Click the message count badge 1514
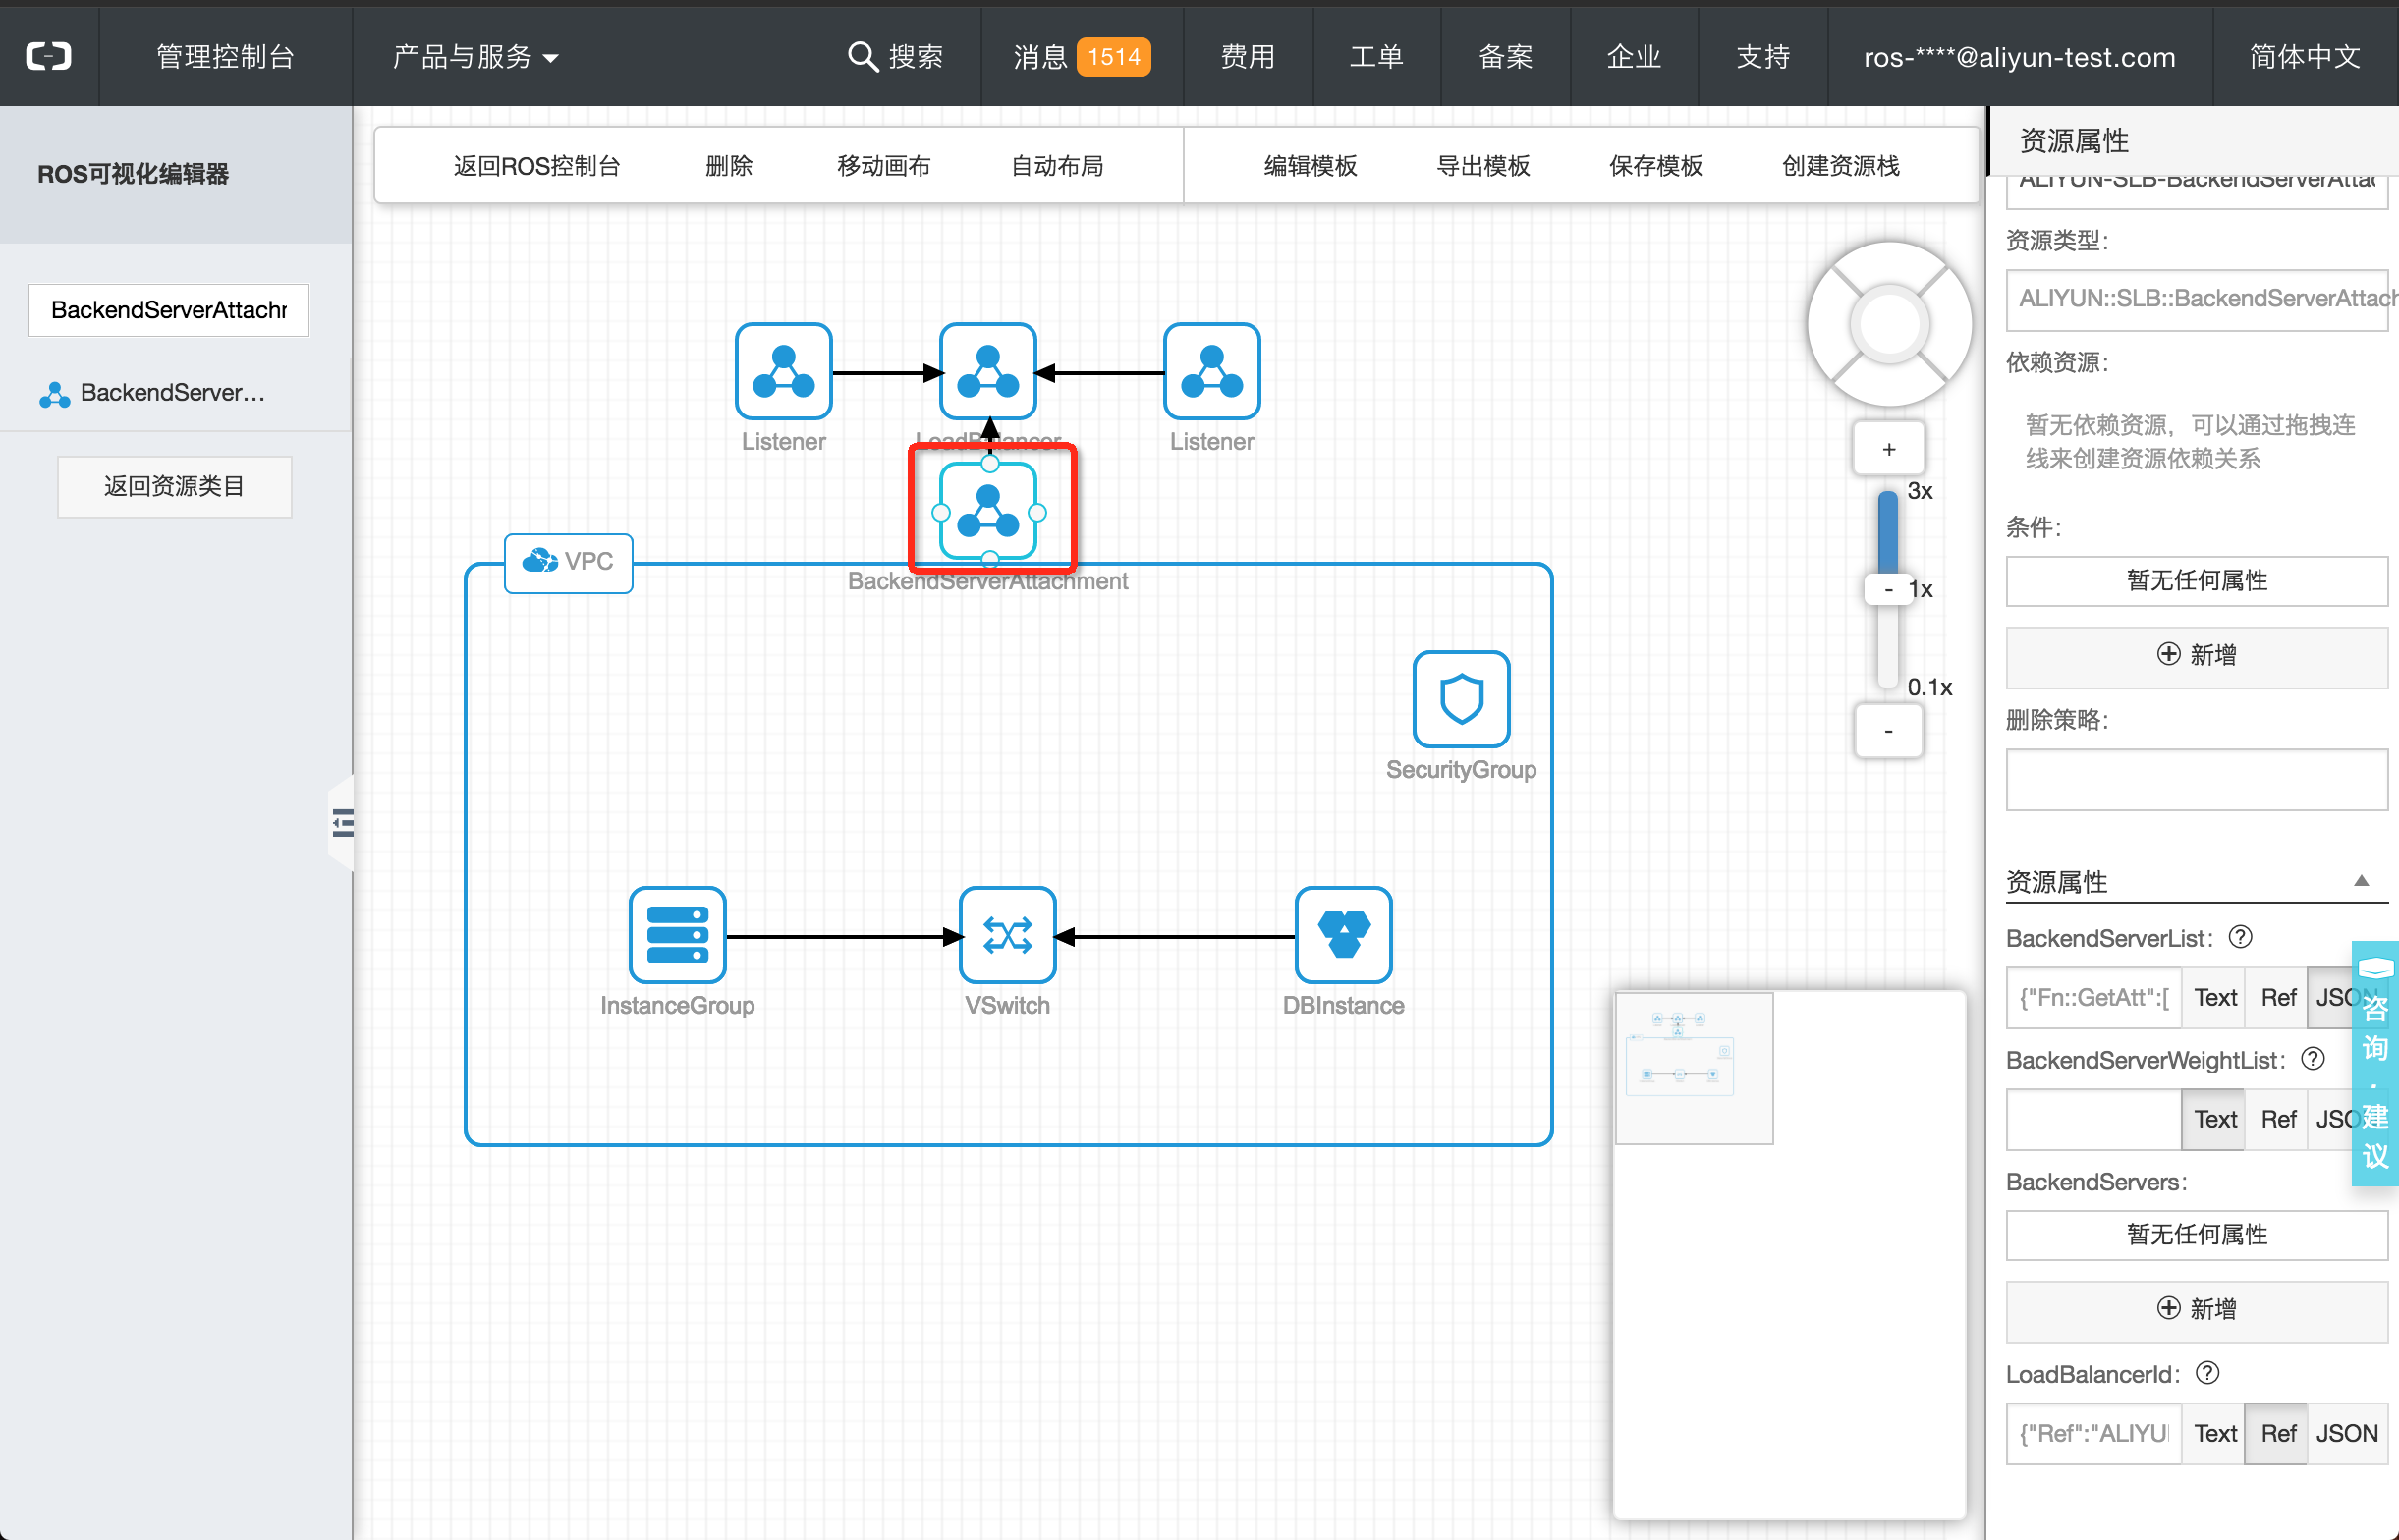2399x1540 pixels. pyautogui.click(x=1113, y=57)
